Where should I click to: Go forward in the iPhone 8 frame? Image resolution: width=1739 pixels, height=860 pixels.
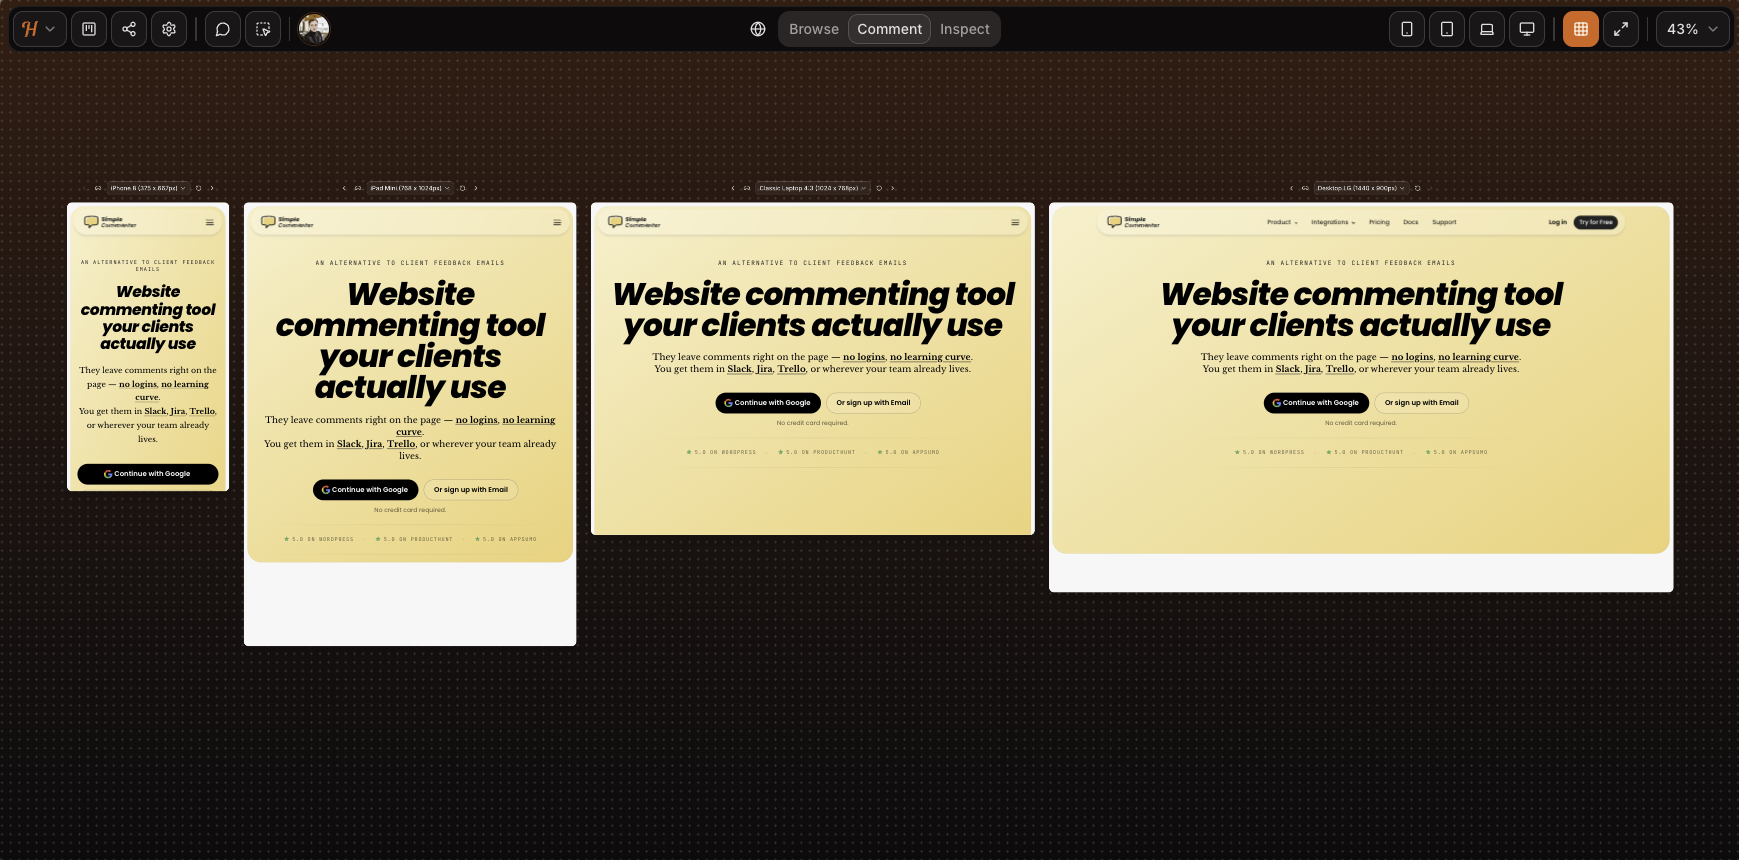coord(212,188)
